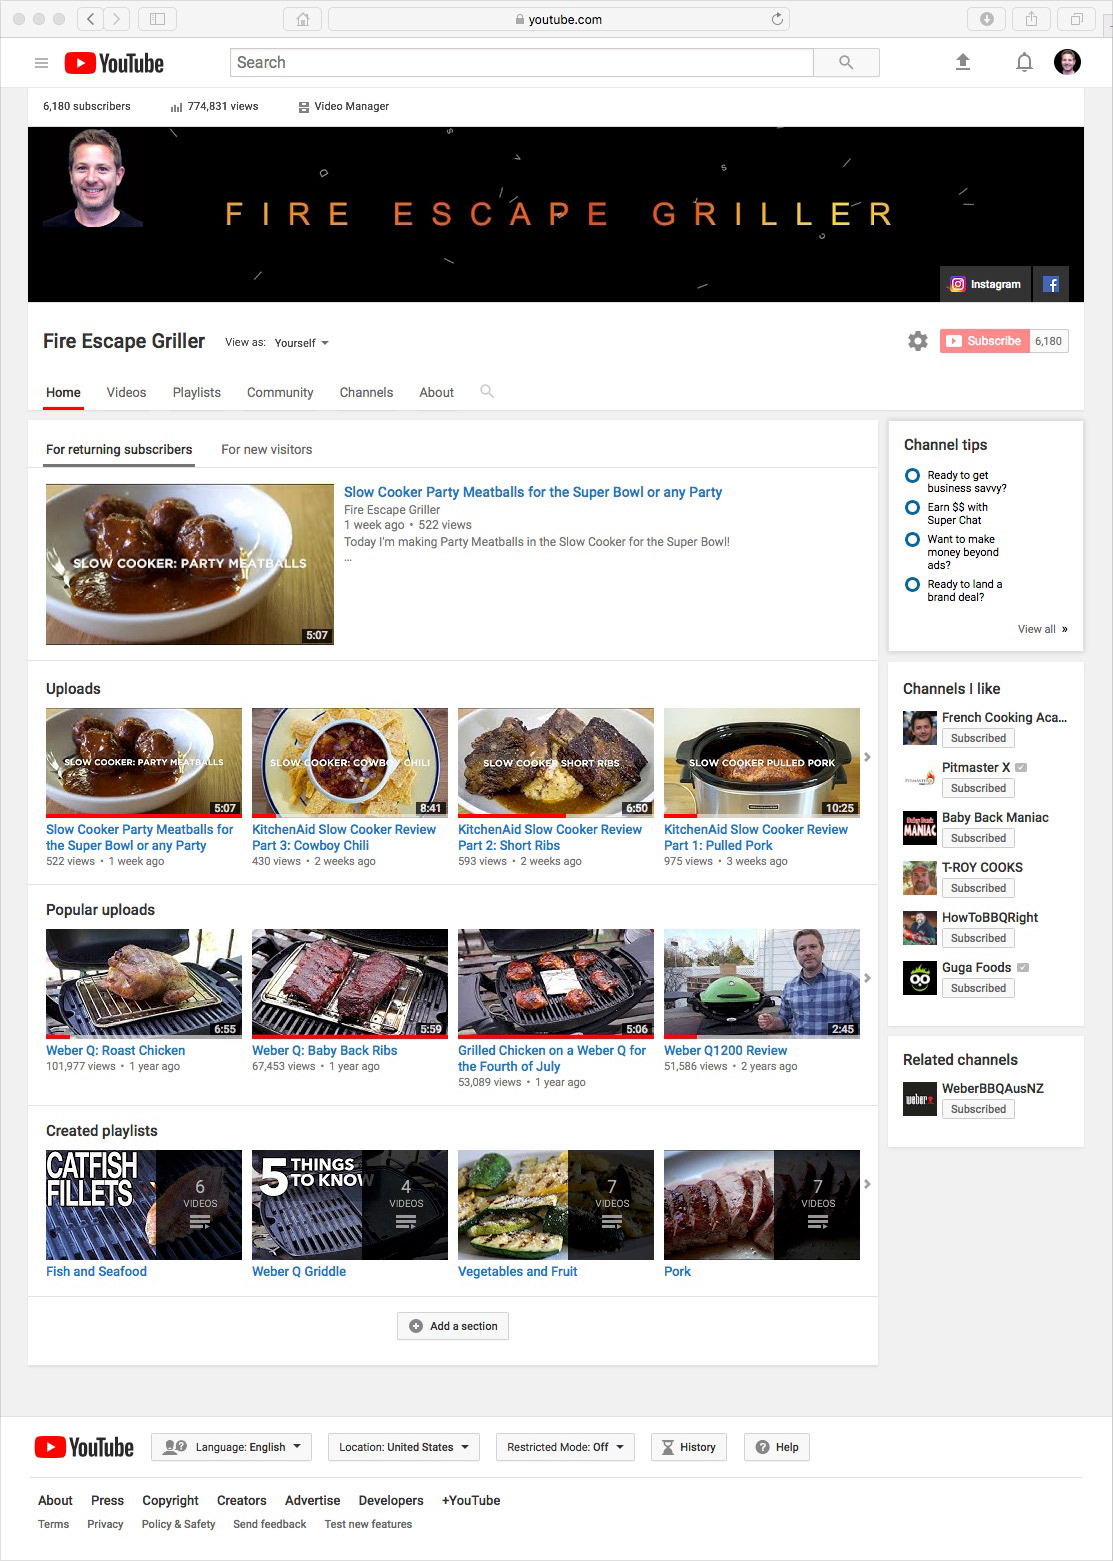
Task: Toggle Subscribed for HowToBBQRight
Action: click(x=978, y=938)
